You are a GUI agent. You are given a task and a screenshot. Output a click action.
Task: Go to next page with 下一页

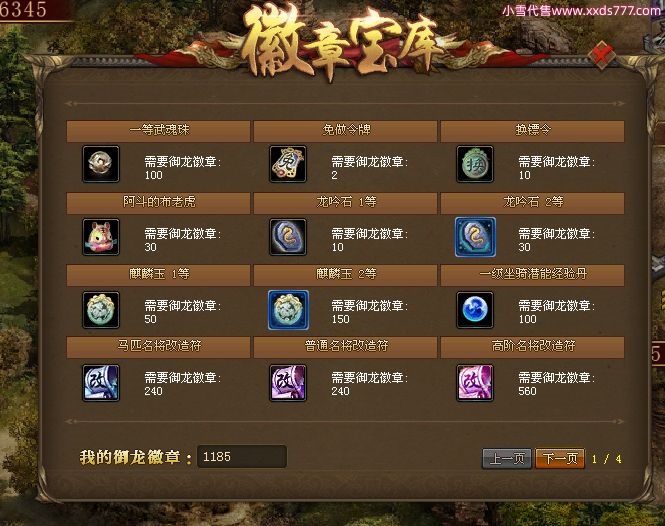(560, 458)
